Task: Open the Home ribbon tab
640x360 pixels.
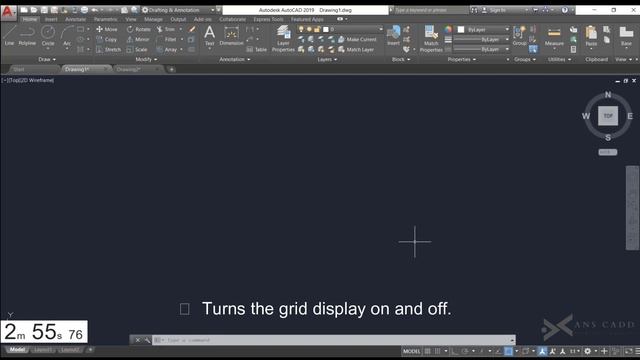Action: [29, 19]
